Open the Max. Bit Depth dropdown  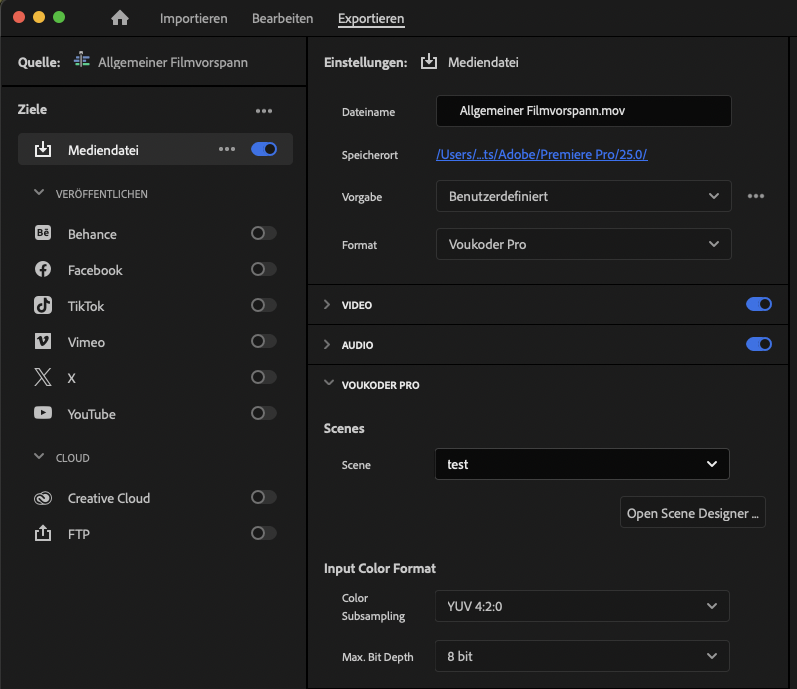click(x=582, y=656)
